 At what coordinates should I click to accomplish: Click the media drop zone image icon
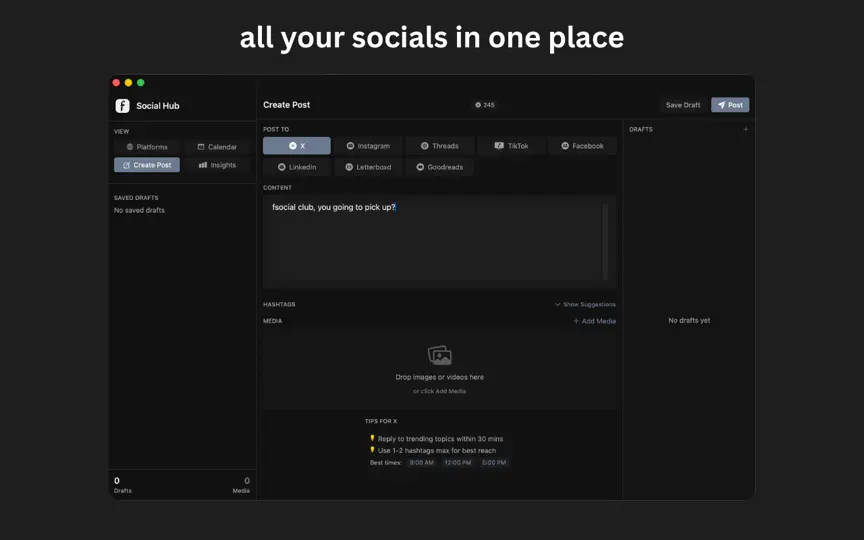[440, 355]
